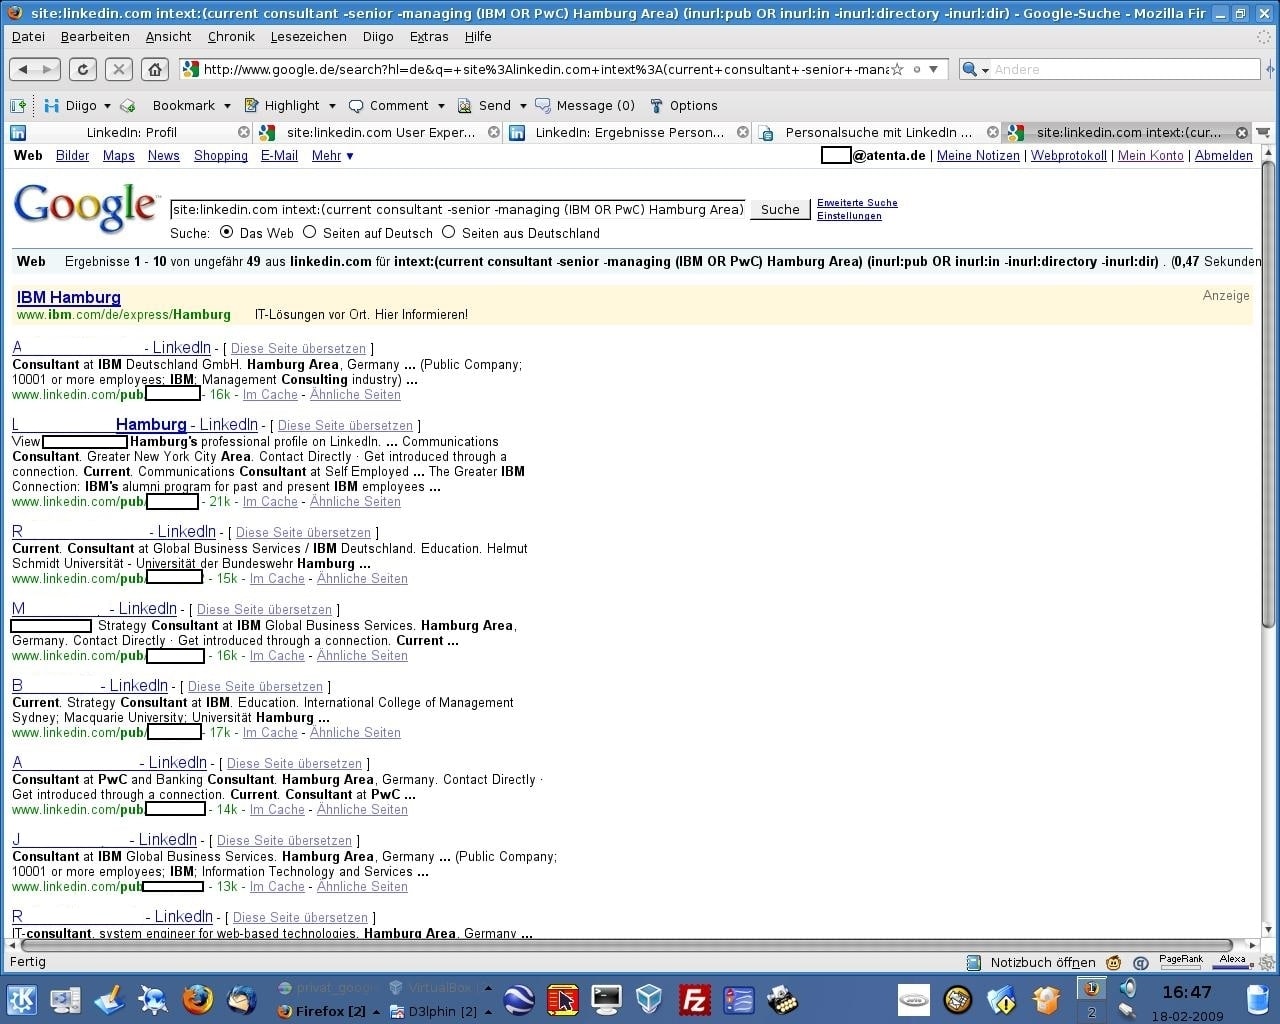The width and height of the screenshot is (1280, 1024).
Task: Open the Konsole terminal from the panel
Action: point(606,999)
